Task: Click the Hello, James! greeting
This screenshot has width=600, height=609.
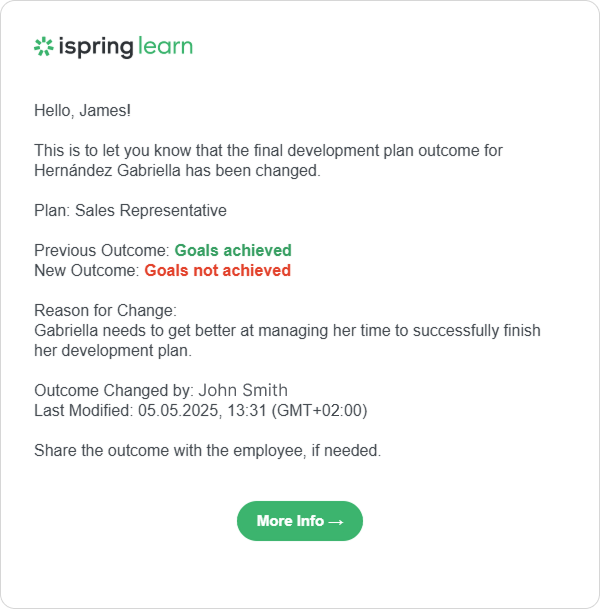Action: tap(82, 111)
